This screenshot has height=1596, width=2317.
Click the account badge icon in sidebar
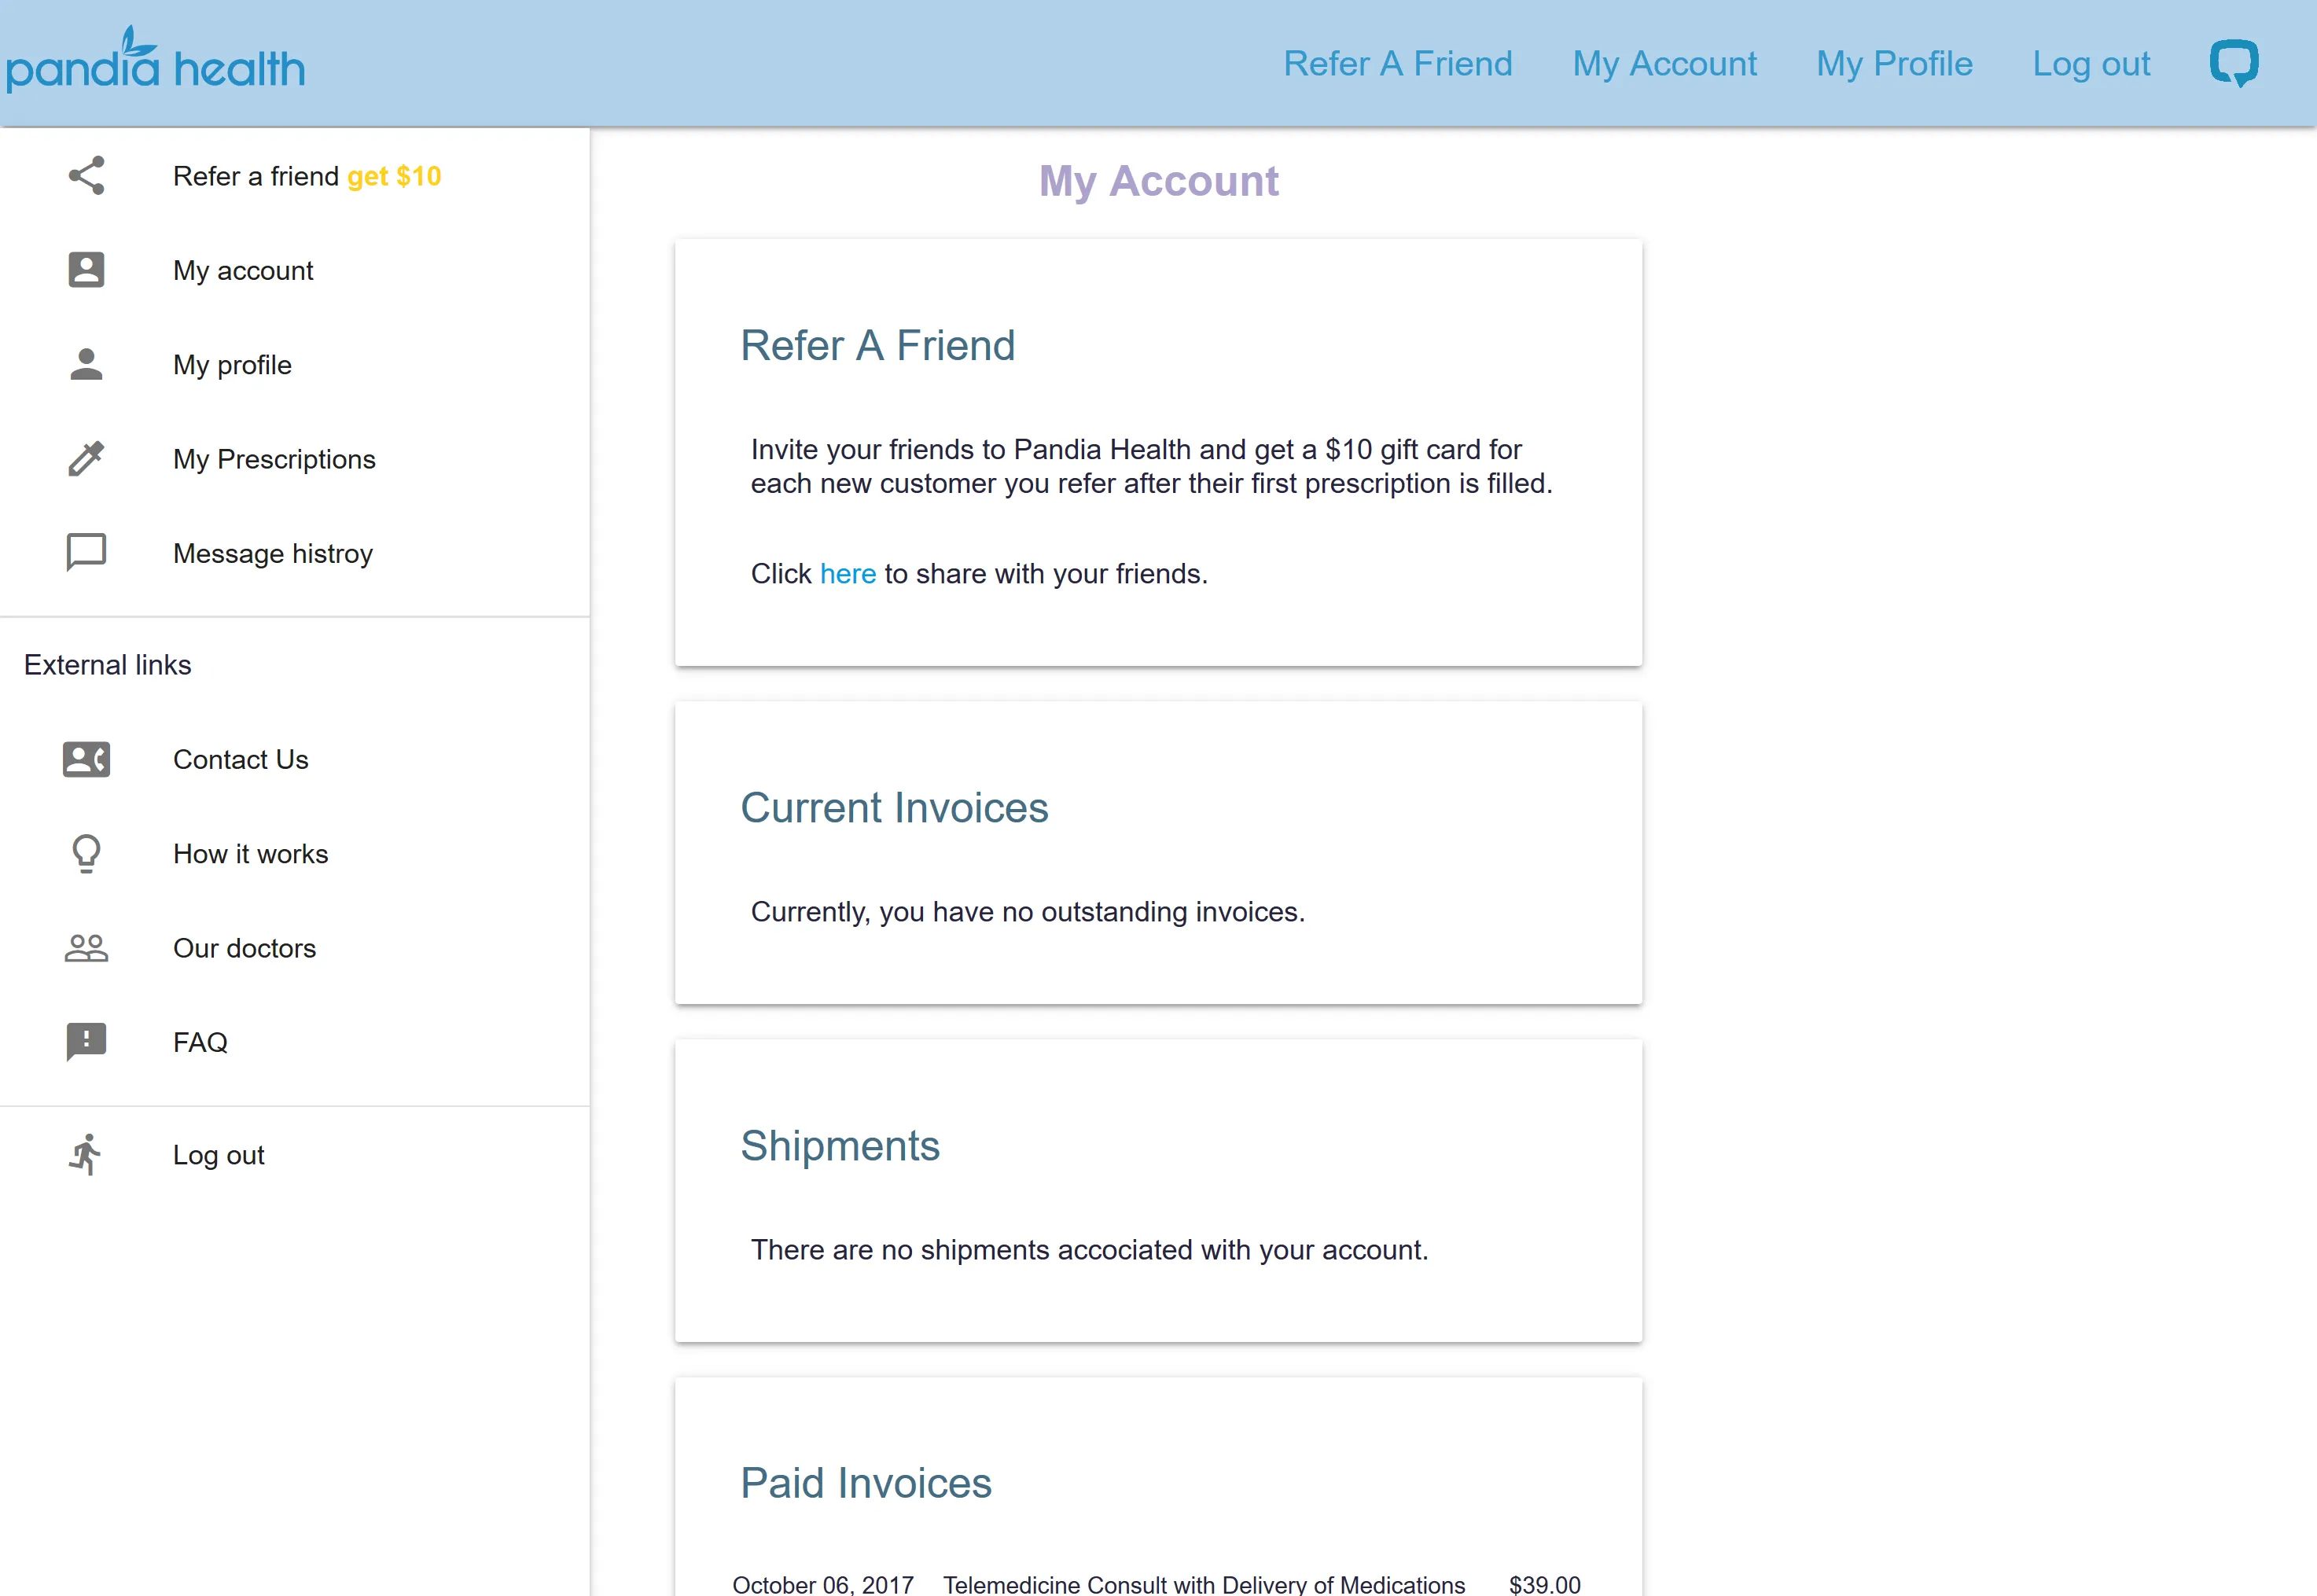[x=86, y=270]
